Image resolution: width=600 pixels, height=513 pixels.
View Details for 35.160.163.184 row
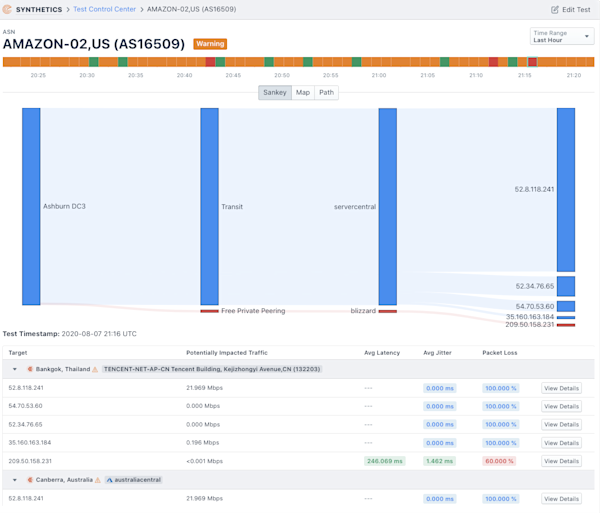(561, 443)
